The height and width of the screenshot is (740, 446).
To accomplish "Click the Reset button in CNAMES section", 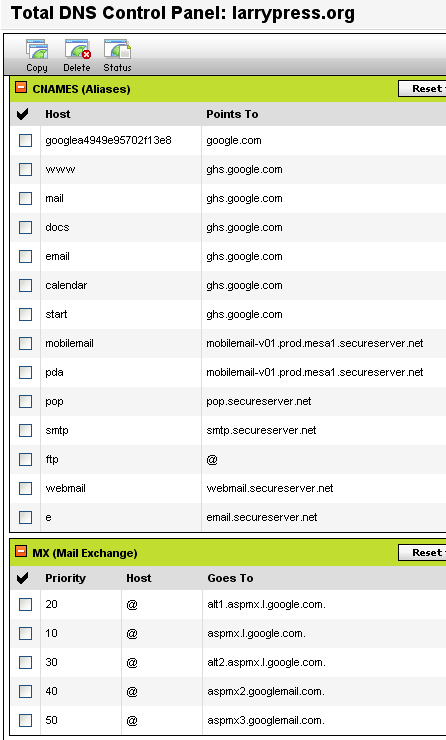I will click(x=422, y=88).
